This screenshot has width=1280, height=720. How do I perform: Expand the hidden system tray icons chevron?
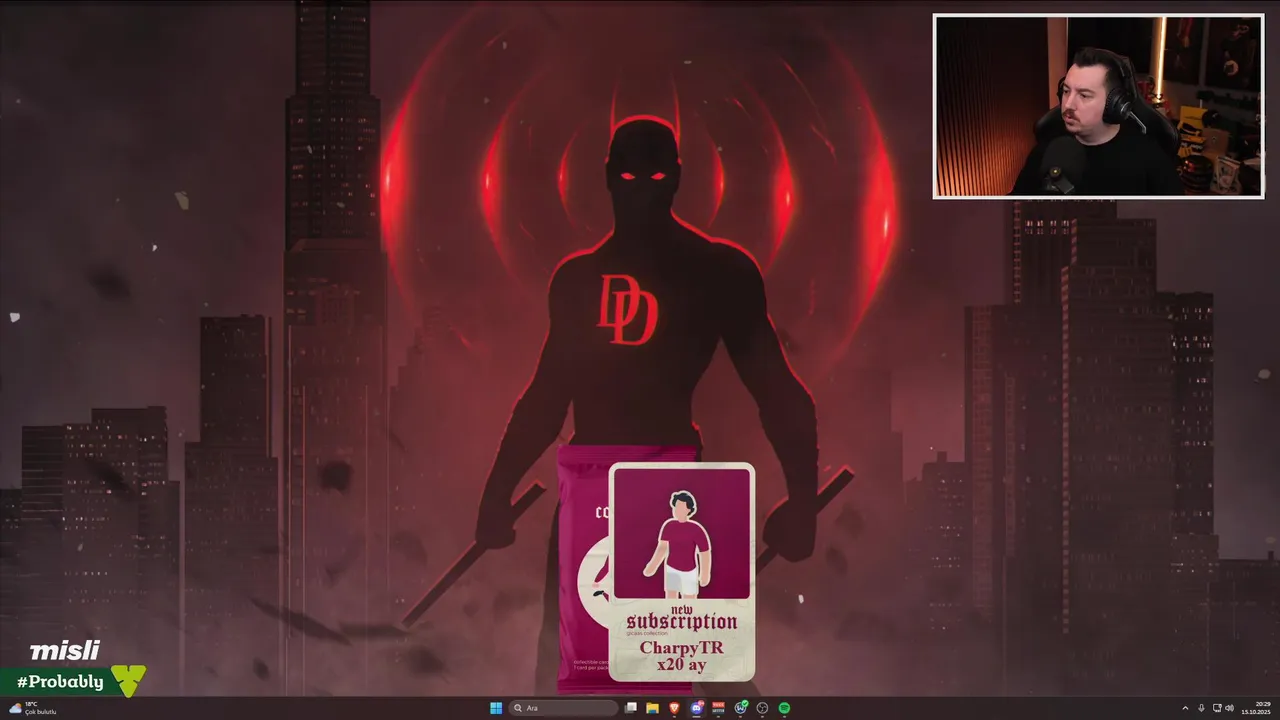tap(1185, 708)
